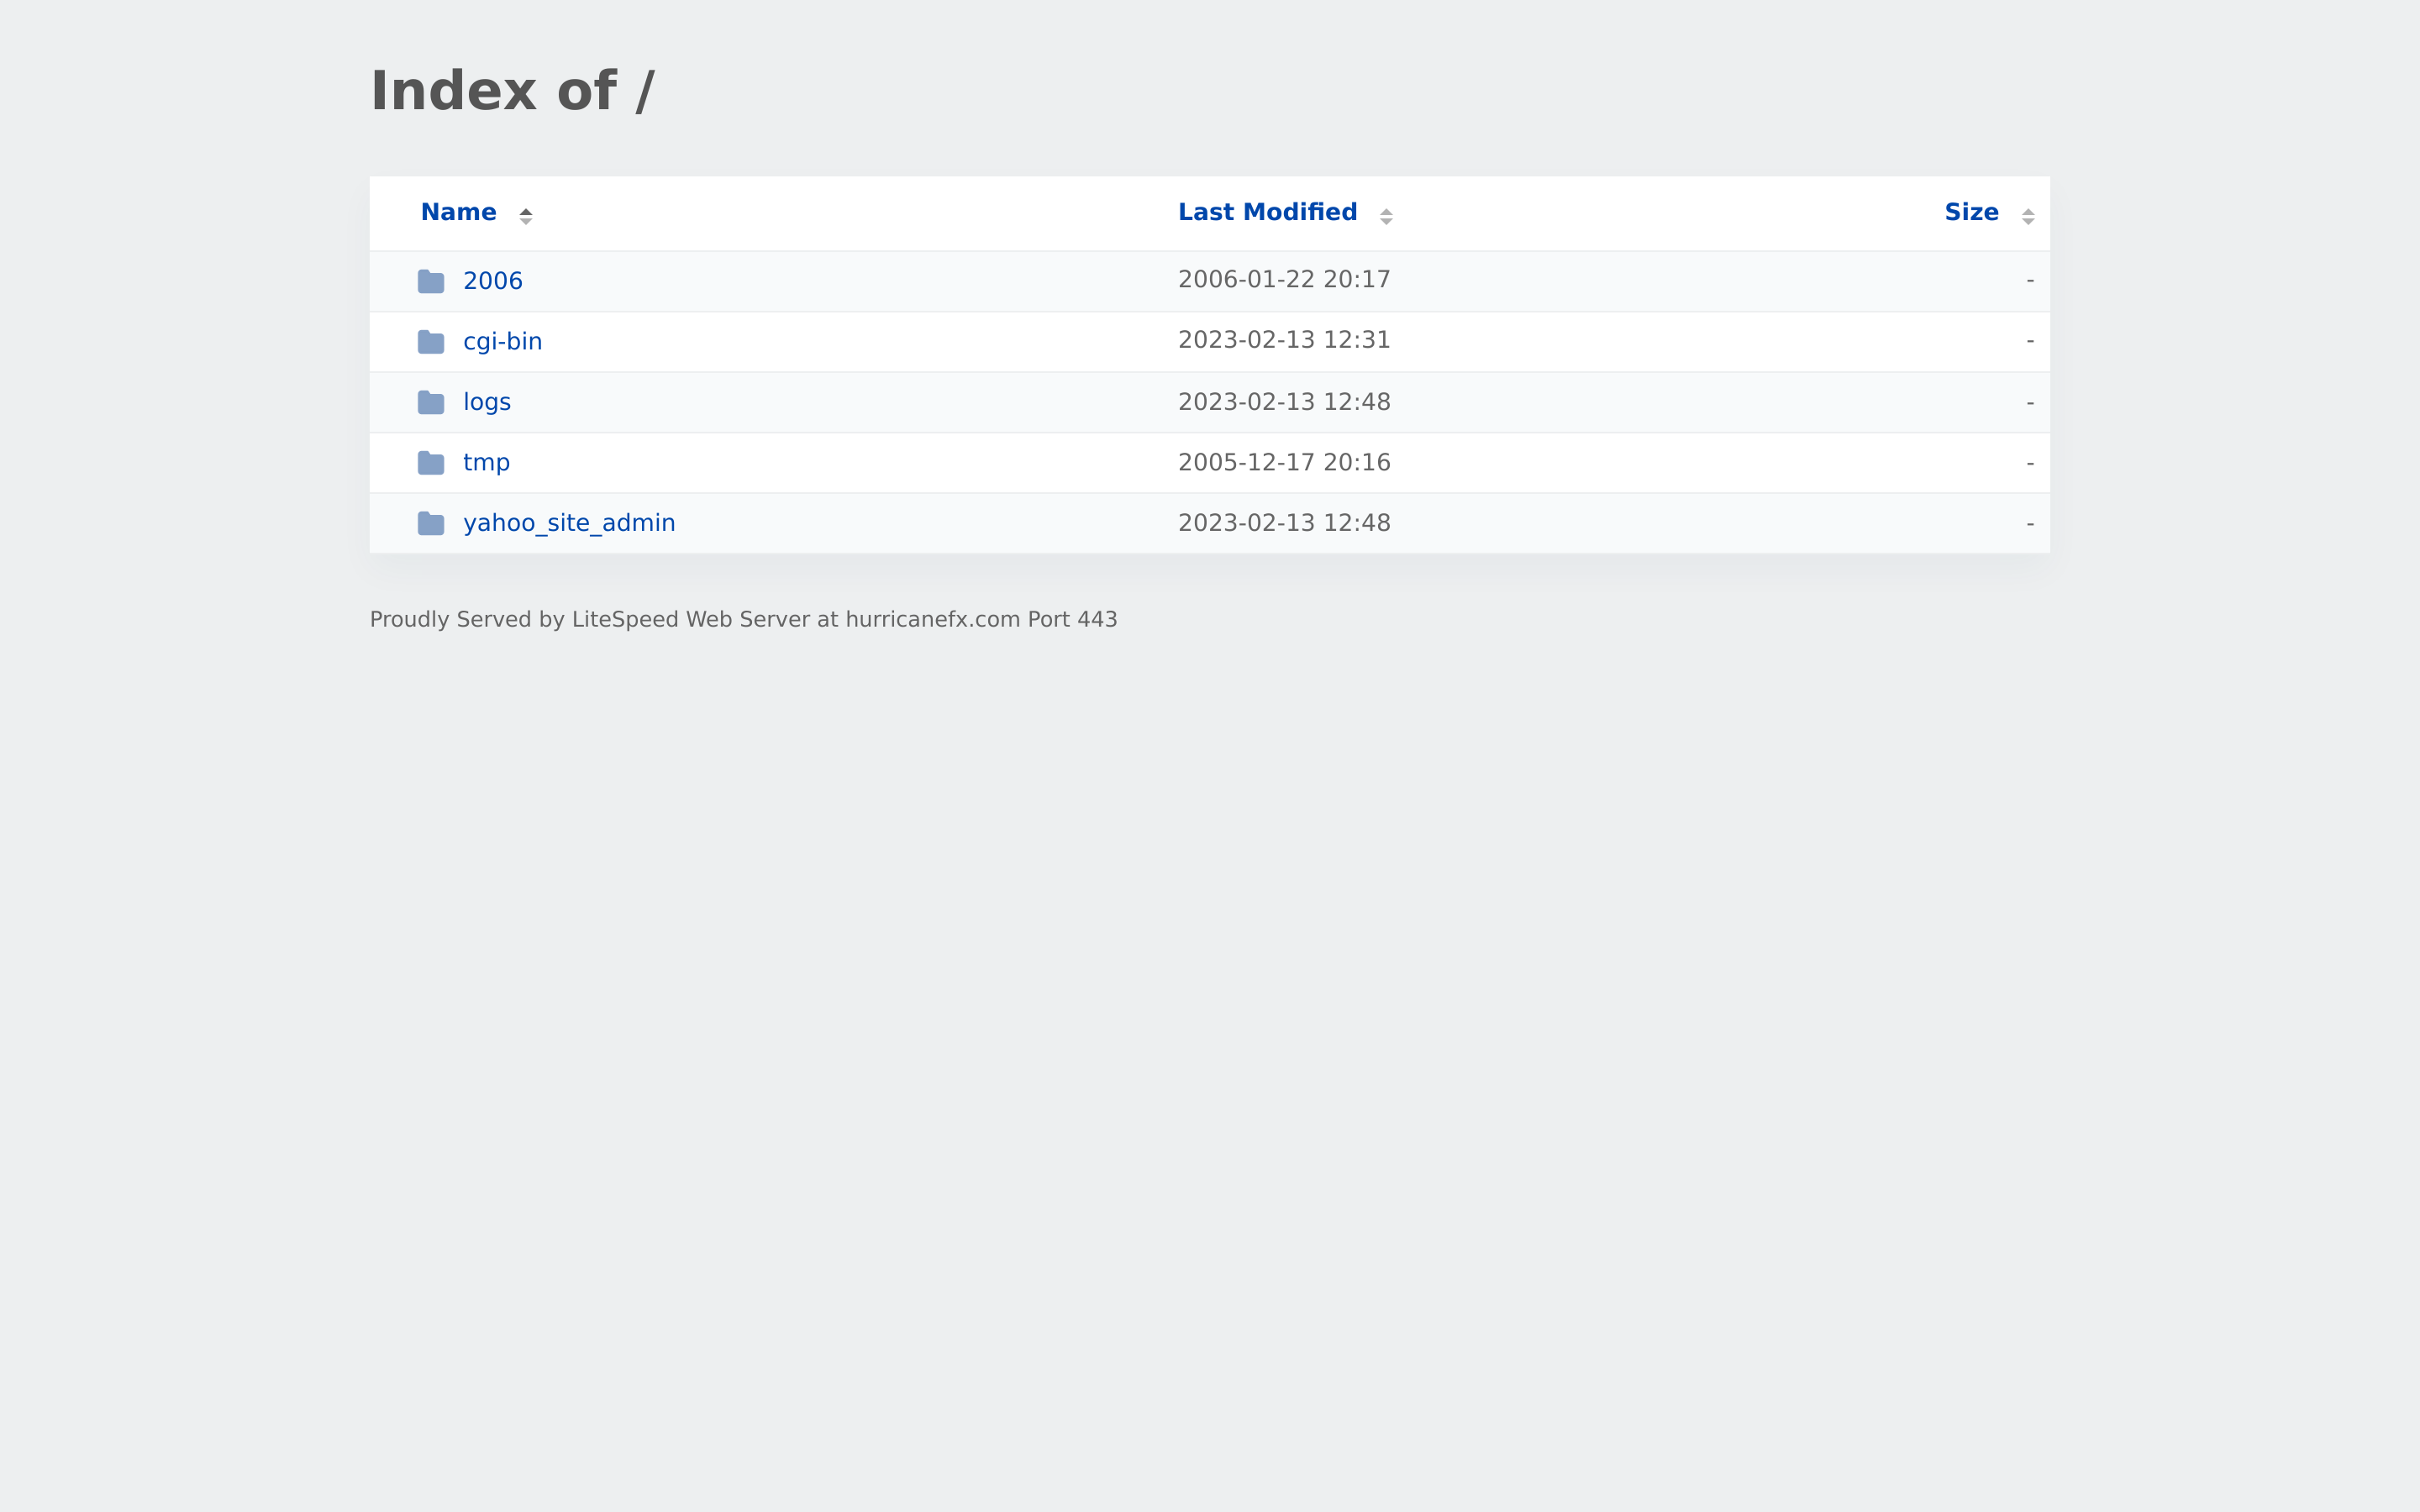The width and height of the screenshot is (2420, 1512).
Task: Click the tmp folder icon
Action: [x=431, y=462]
